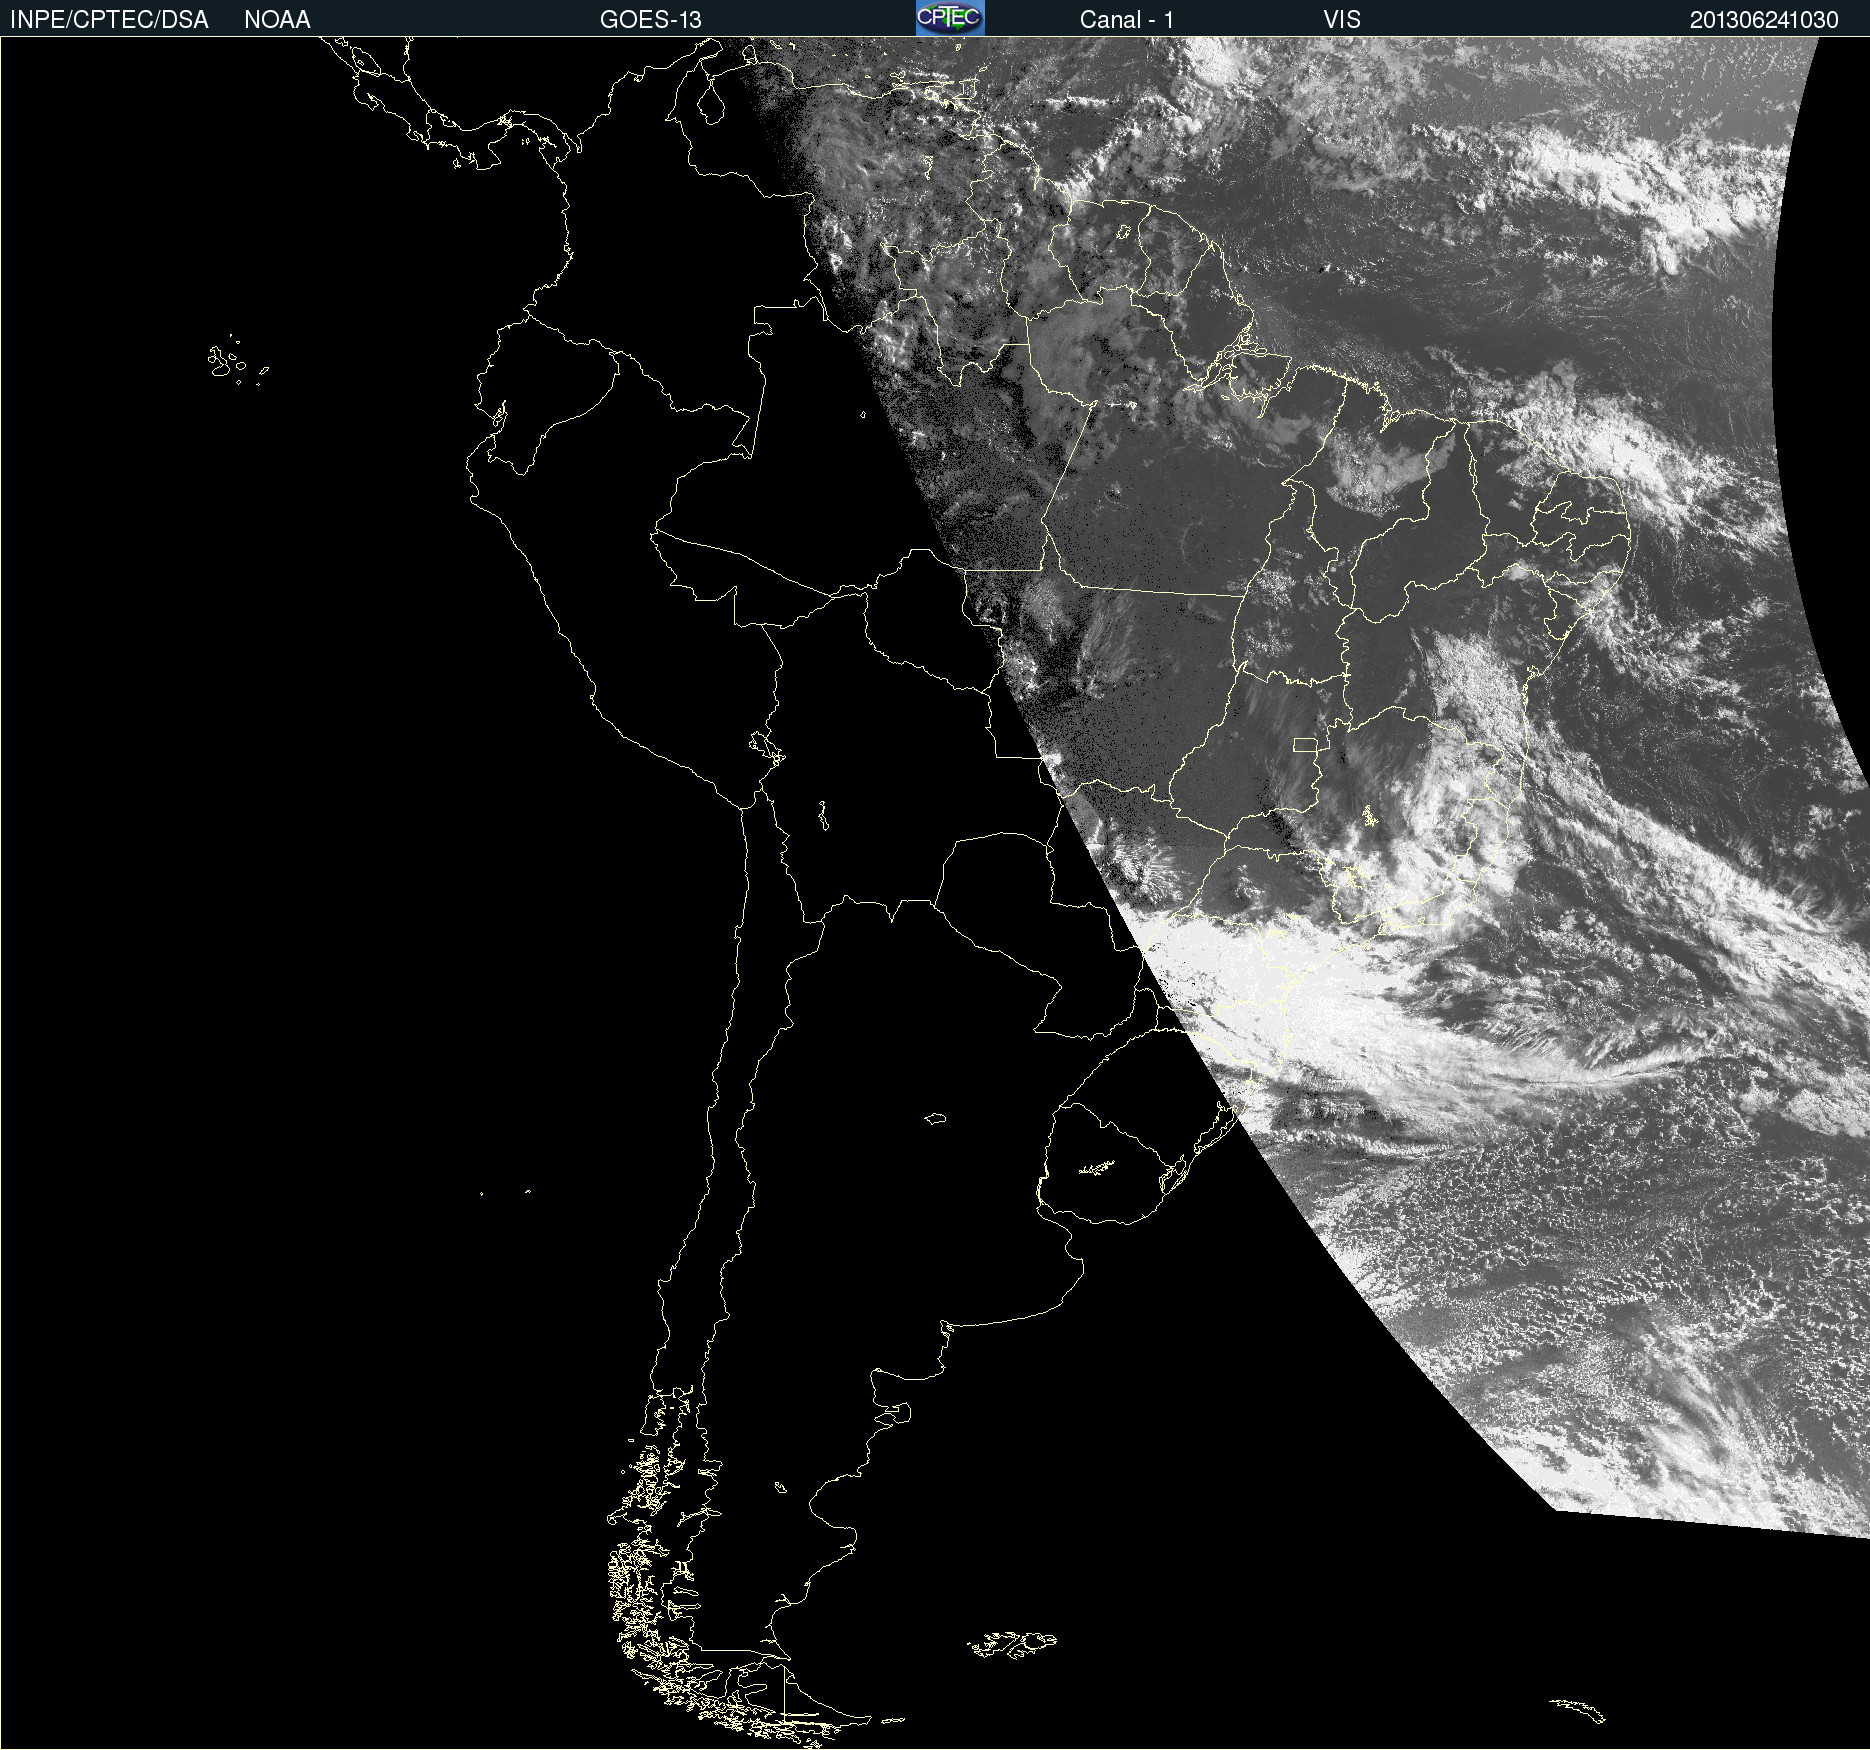Image resolution: width=1870 pixels, height=1750 pixels.
Task: Click the CPTEC logo in the header
Action: pos(950,18)
